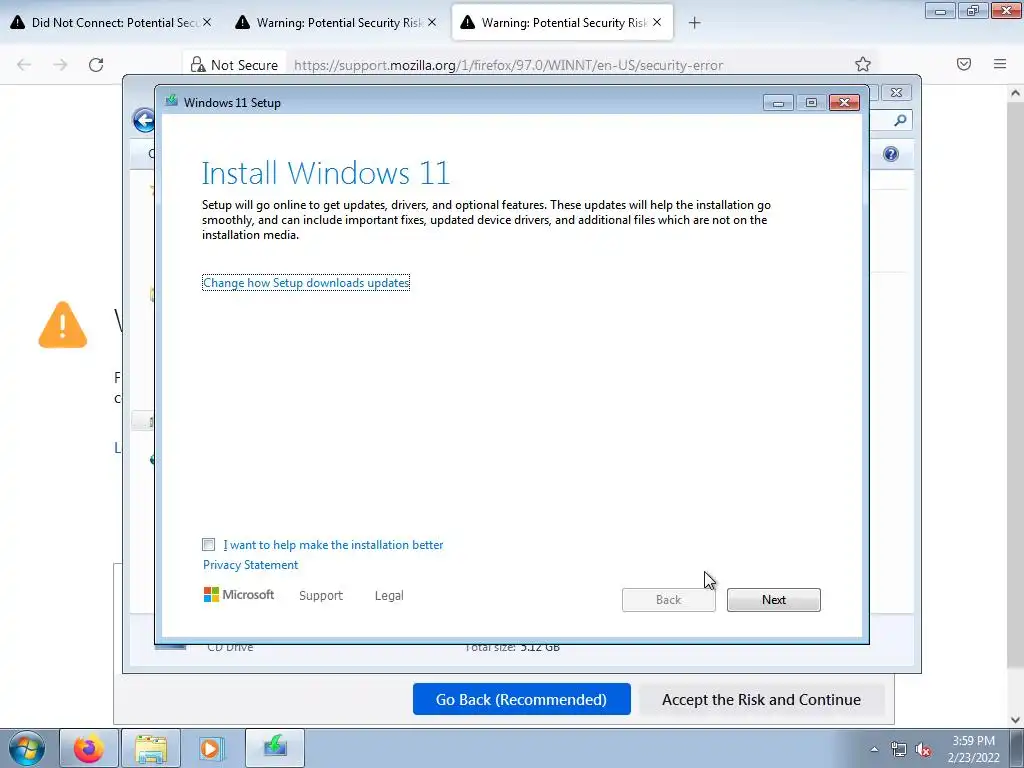Click the Firefox back arrow

(24, 65)
